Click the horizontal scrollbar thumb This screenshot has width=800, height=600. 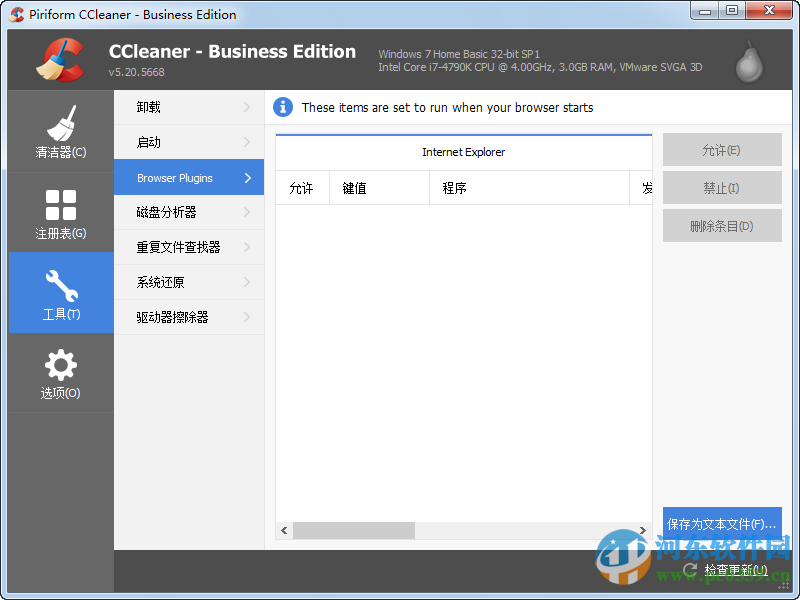(x=354, y=531)
